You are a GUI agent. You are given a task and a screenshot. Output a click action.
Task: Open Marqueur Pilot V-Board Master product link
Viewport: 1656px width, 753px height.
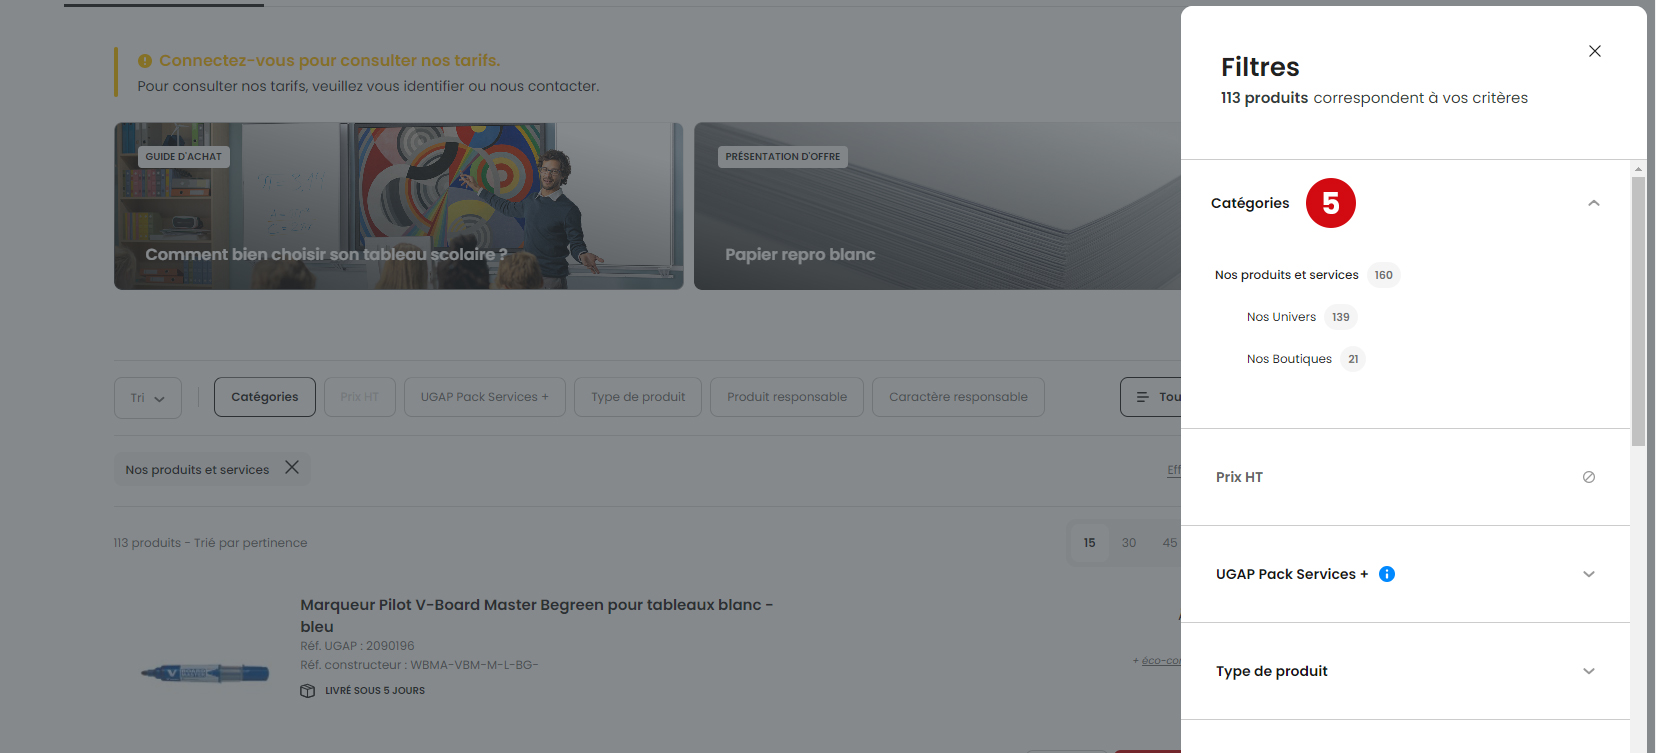point(536,615)
